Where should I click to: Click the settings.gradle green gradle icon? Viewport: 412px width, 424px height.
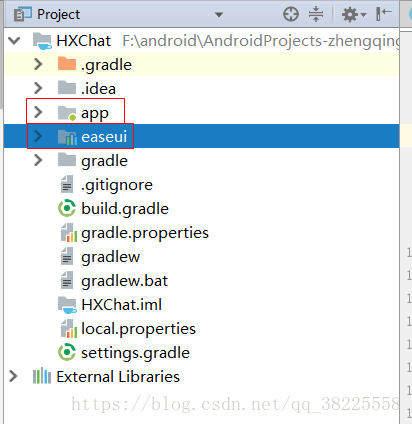point(67,352)
